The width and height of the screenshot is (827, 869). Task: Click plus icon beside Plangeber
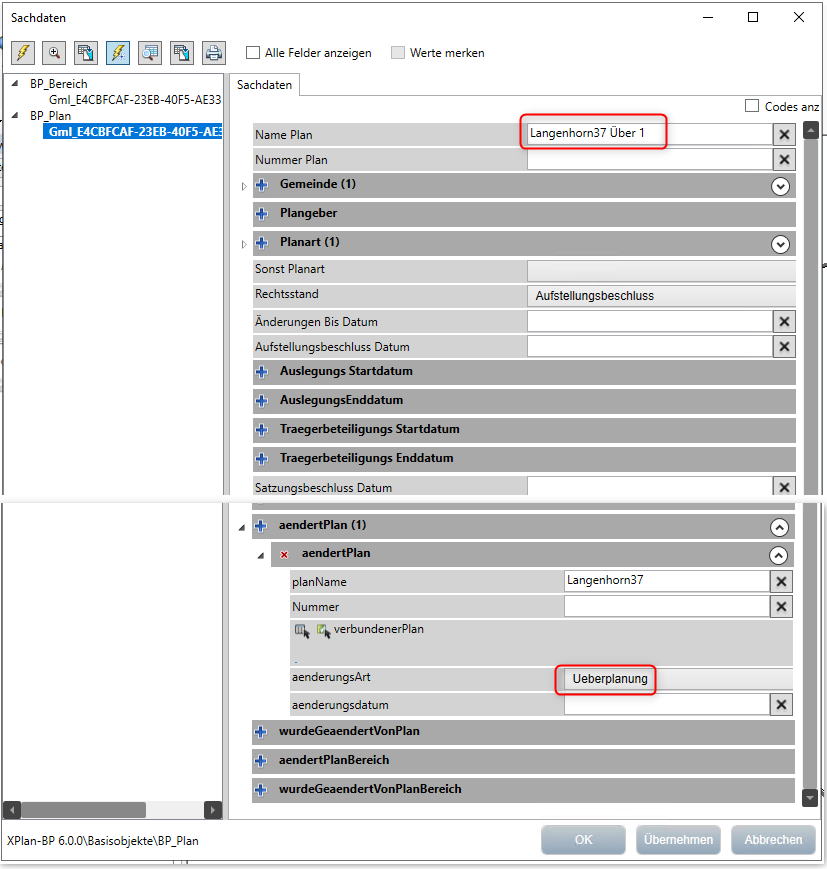click(x=262, y=214)
